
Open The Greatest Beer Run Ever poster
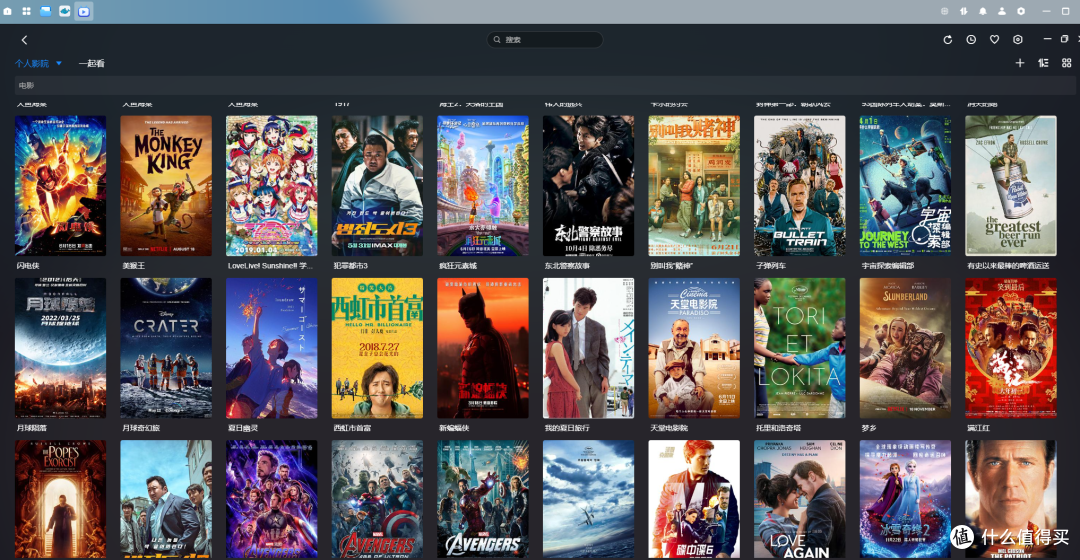(x=1011, y=186)
